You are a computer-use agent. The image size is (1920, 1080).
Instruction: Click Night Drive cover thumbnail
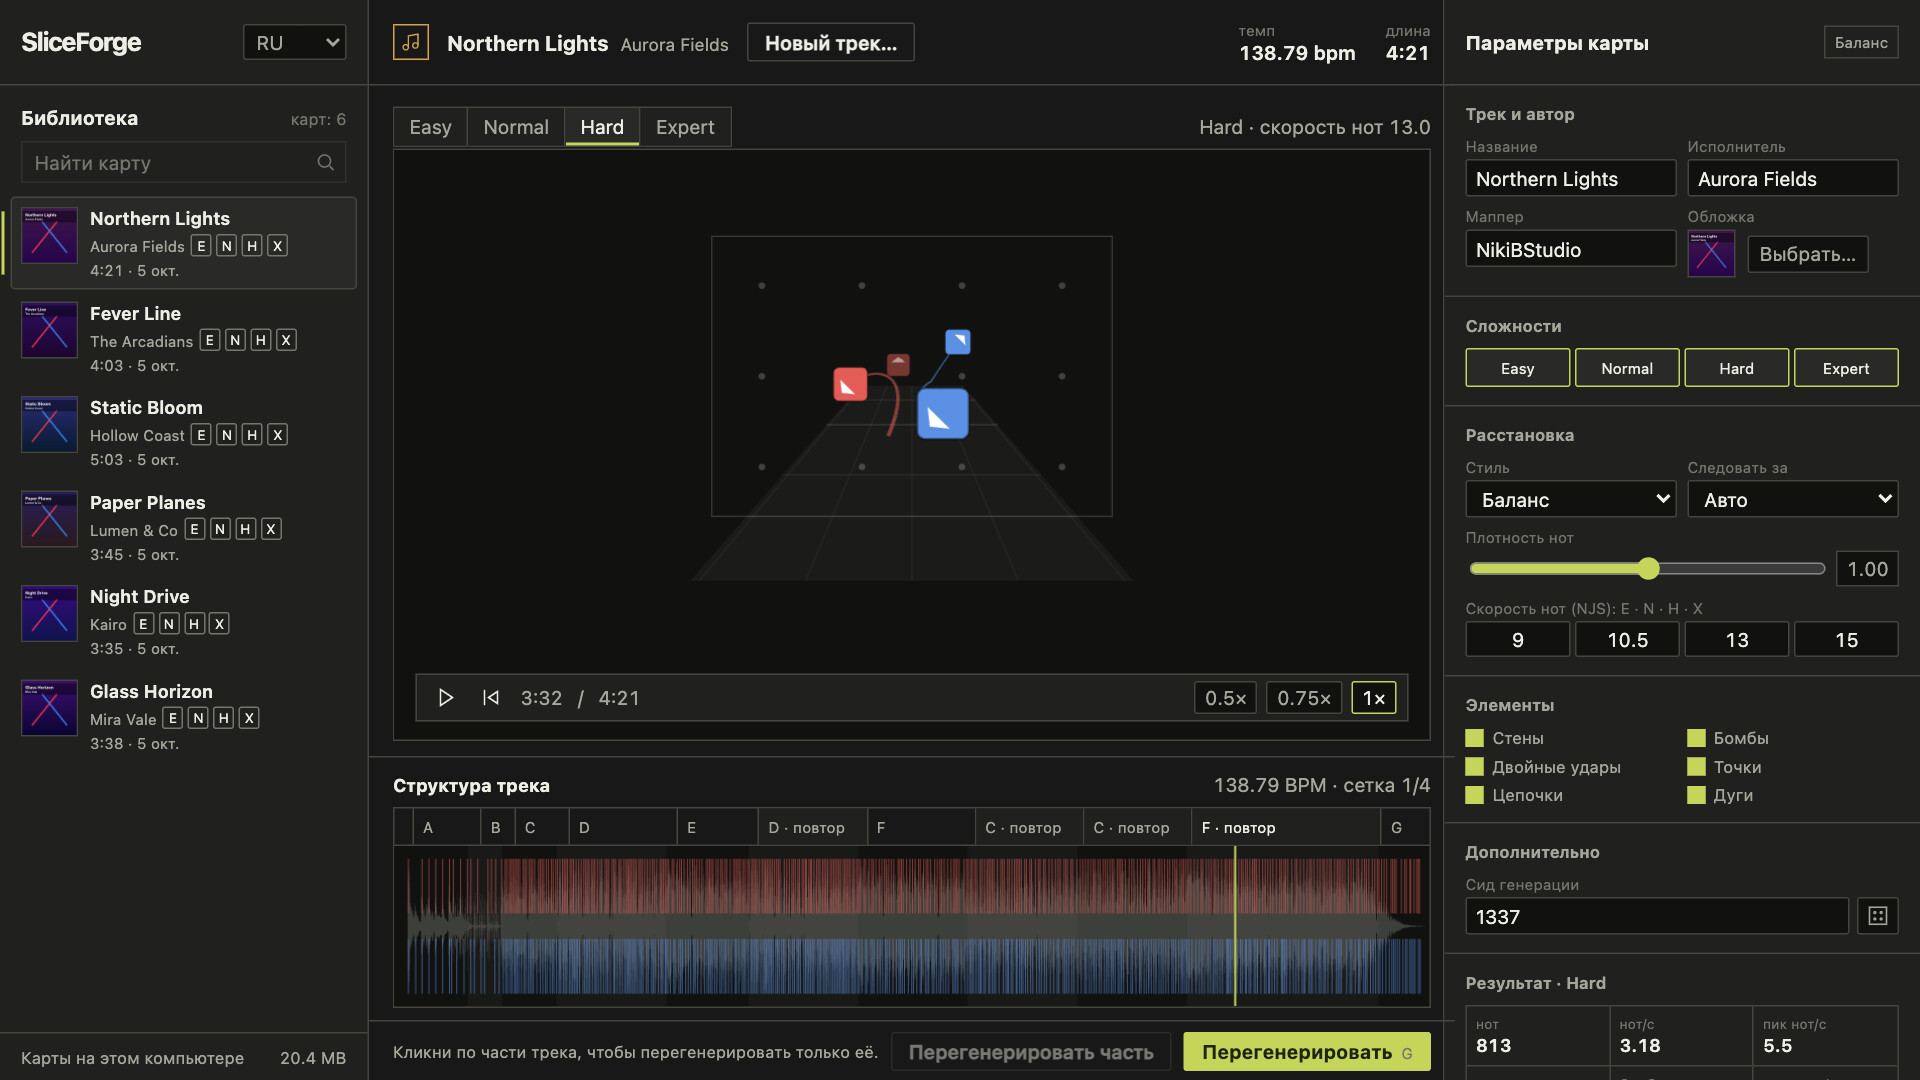click(49, 613)
